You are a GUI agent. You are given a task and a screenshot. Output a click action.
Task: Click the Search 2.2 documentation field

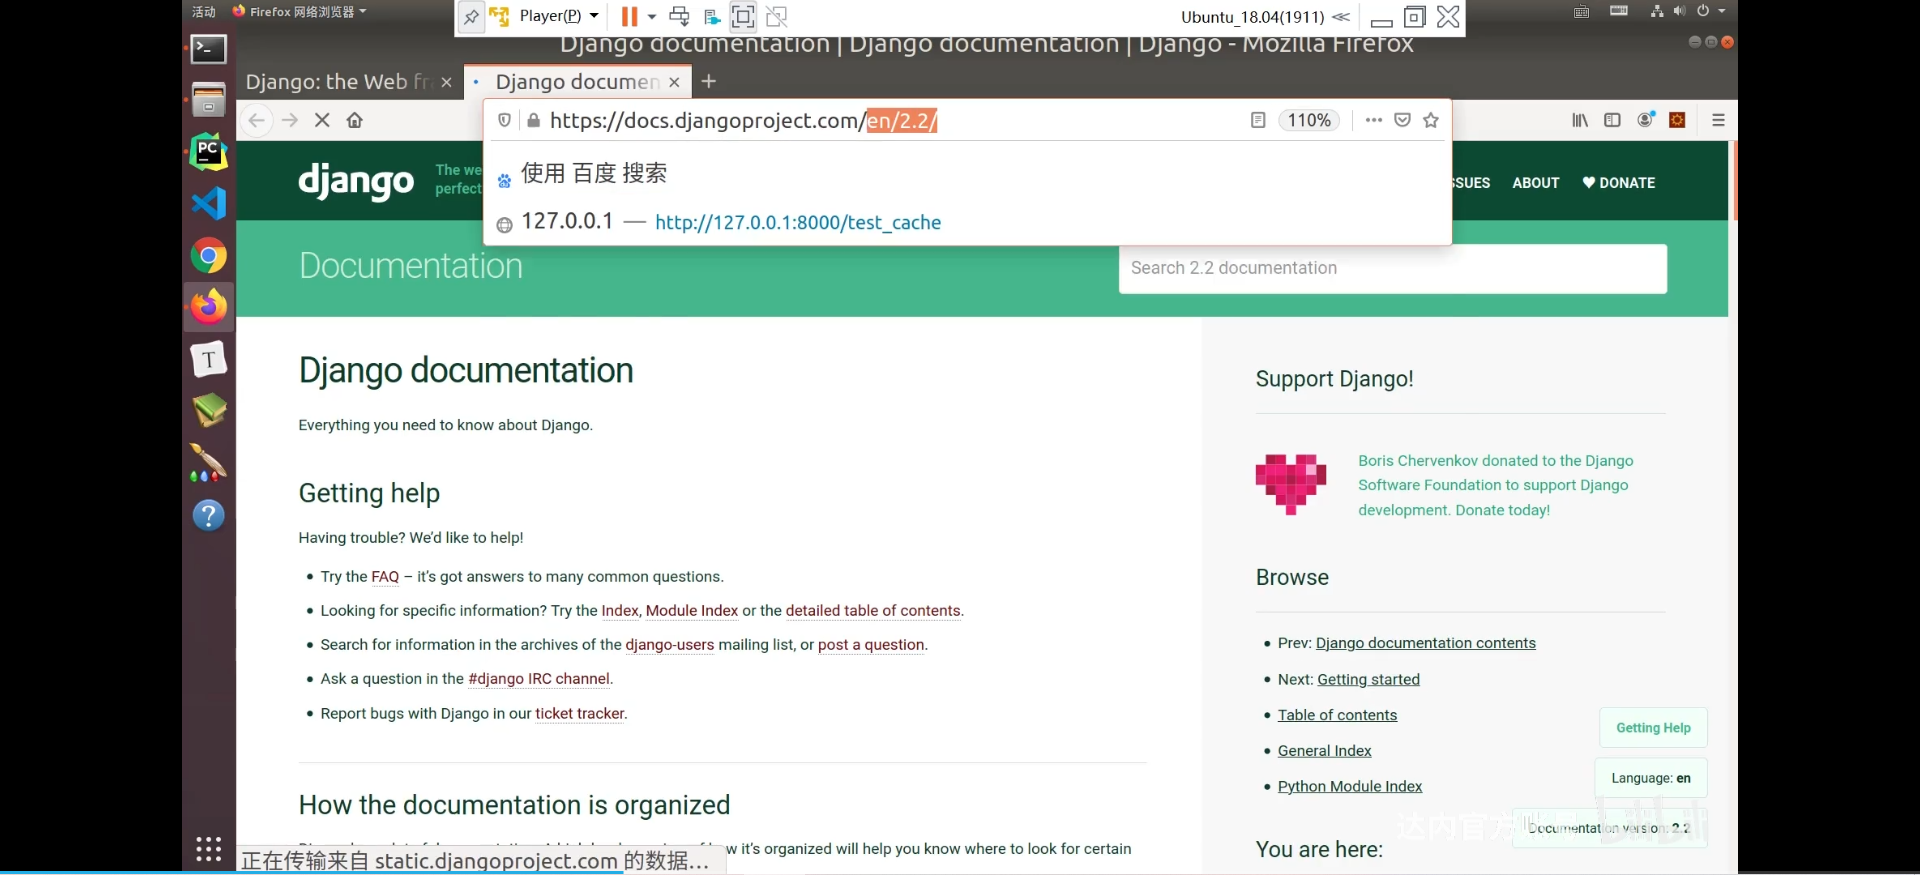(x=1393, y=269)
